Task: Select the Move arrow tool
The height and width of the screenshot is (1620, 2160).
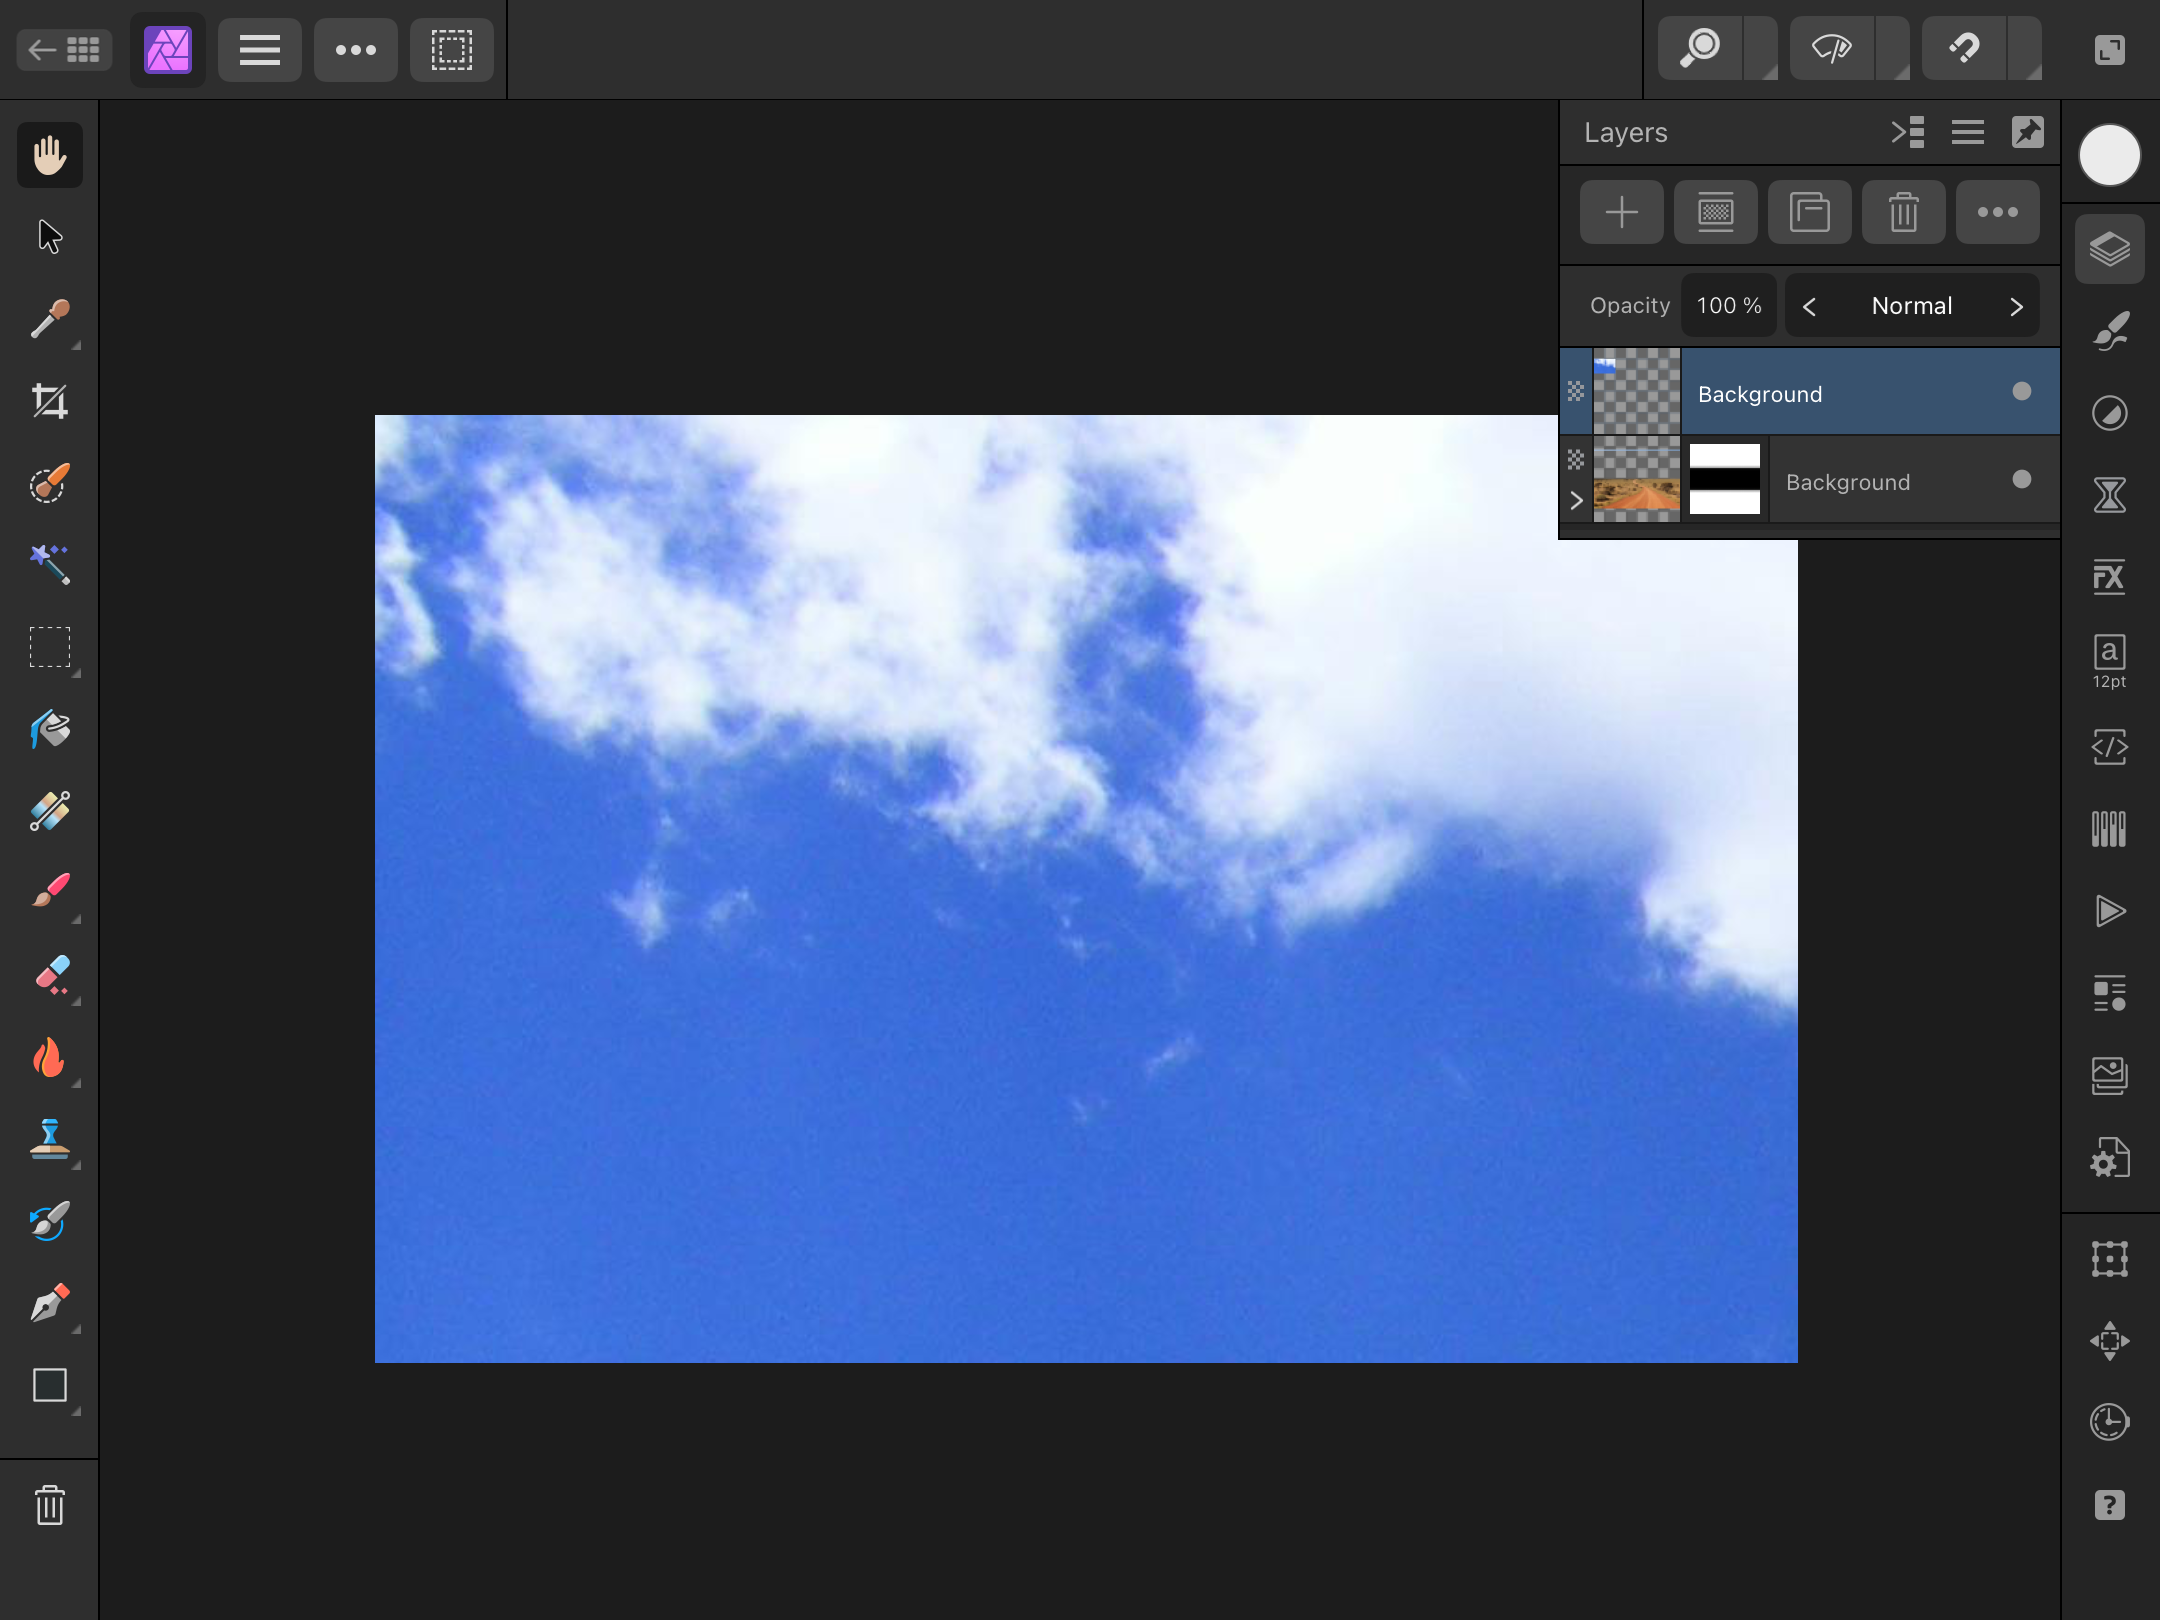Action: coord(50,237)
